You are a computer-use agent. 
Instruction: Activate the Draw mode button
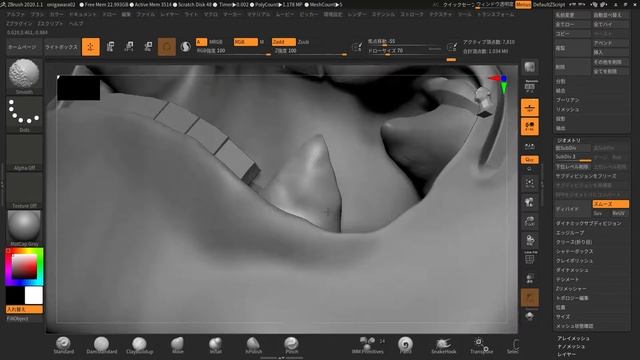point(91,47)
